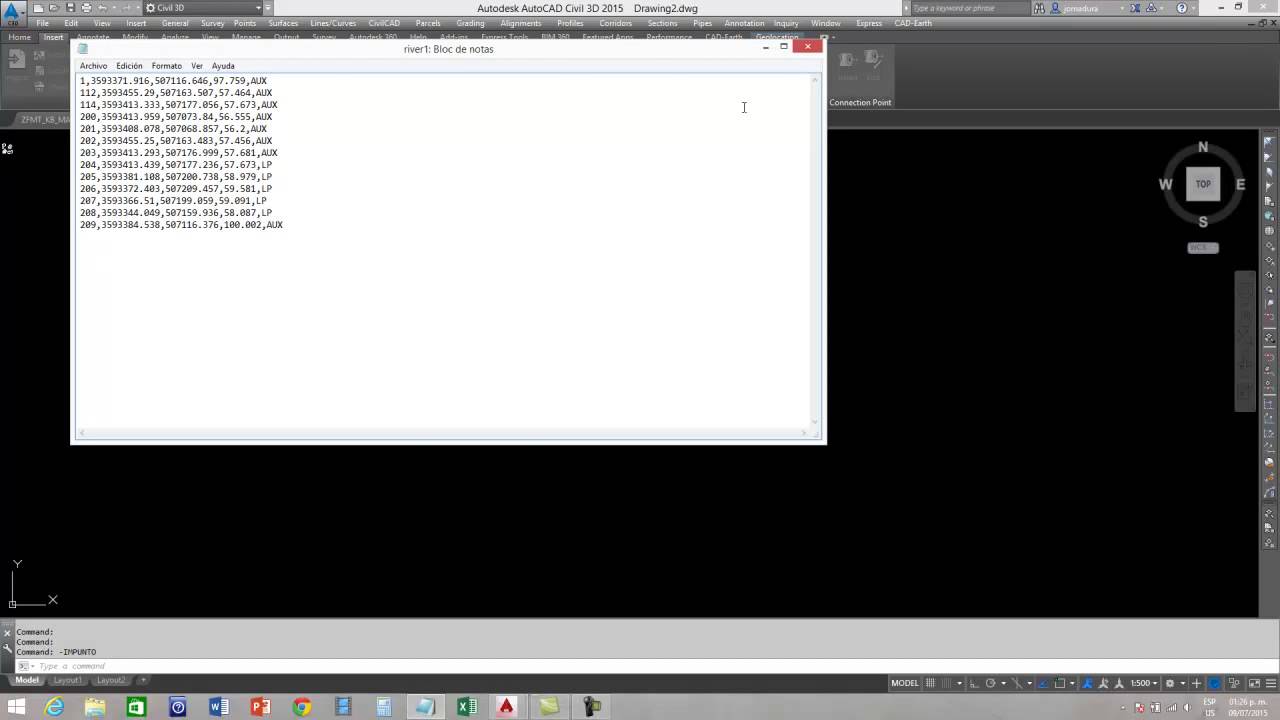Open the Formato menu in Notepad

point(167,66)
